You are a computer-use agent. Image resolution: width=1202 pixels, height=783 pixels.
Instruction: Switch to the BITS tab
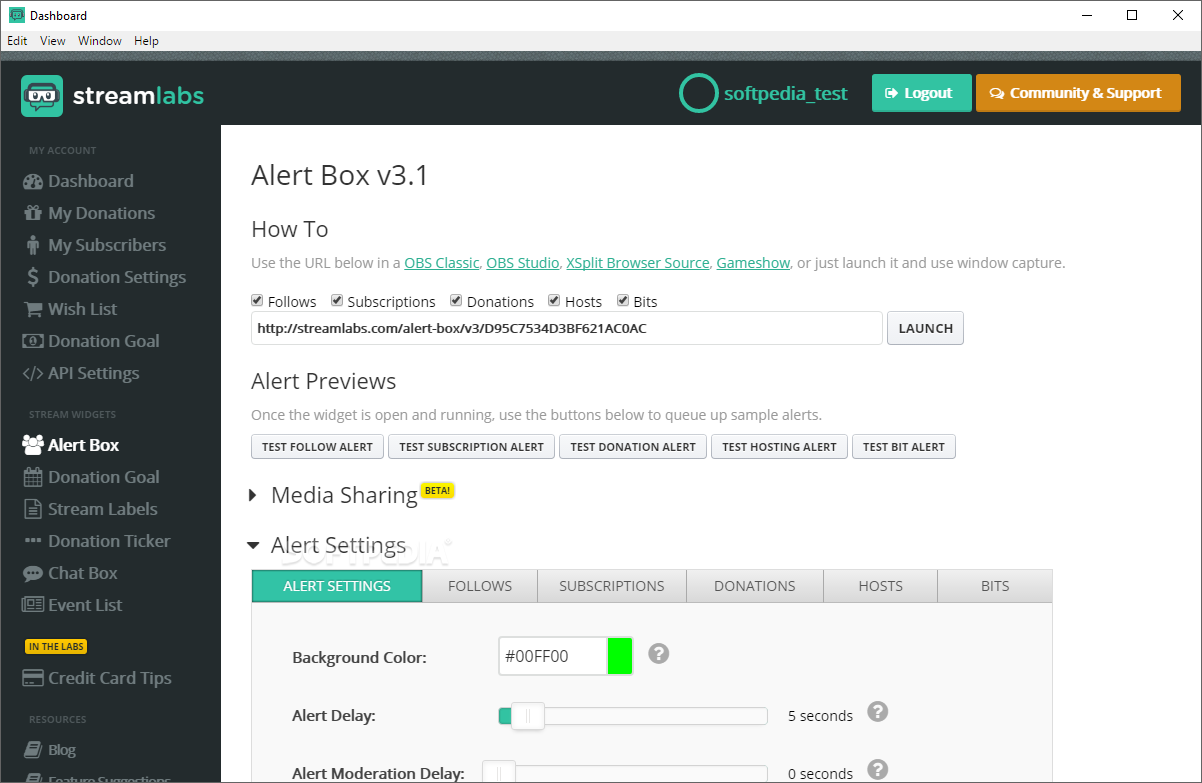[995, 586]
